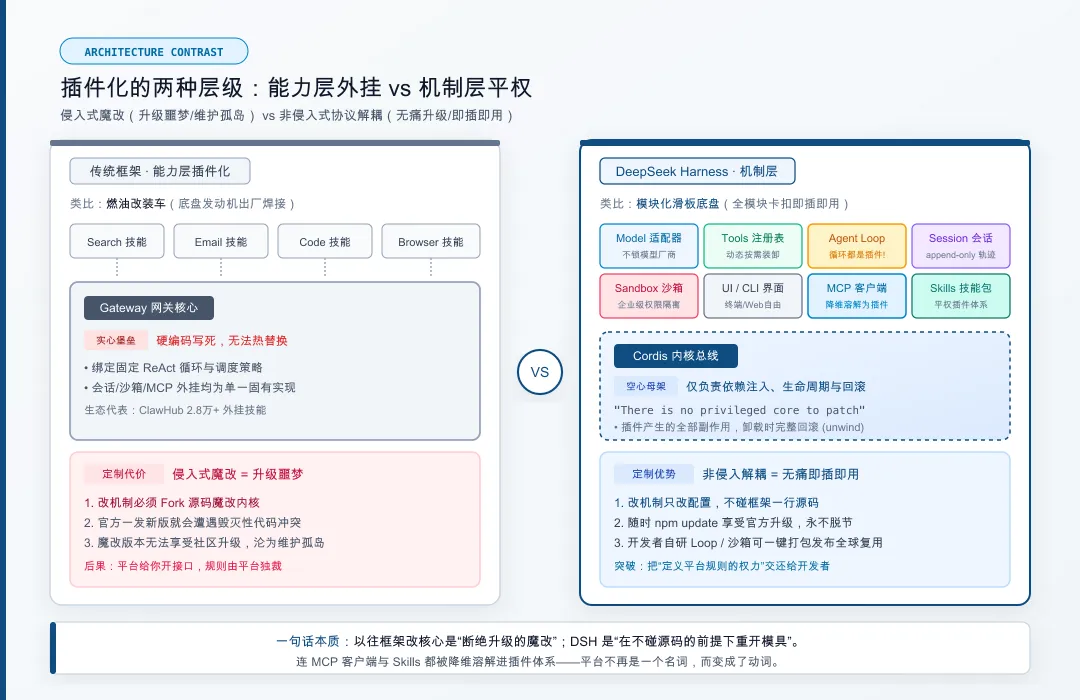Select the DeepSeek Harness · 机制层 label
Screen dimensions: 1080x700
[697, 171]
